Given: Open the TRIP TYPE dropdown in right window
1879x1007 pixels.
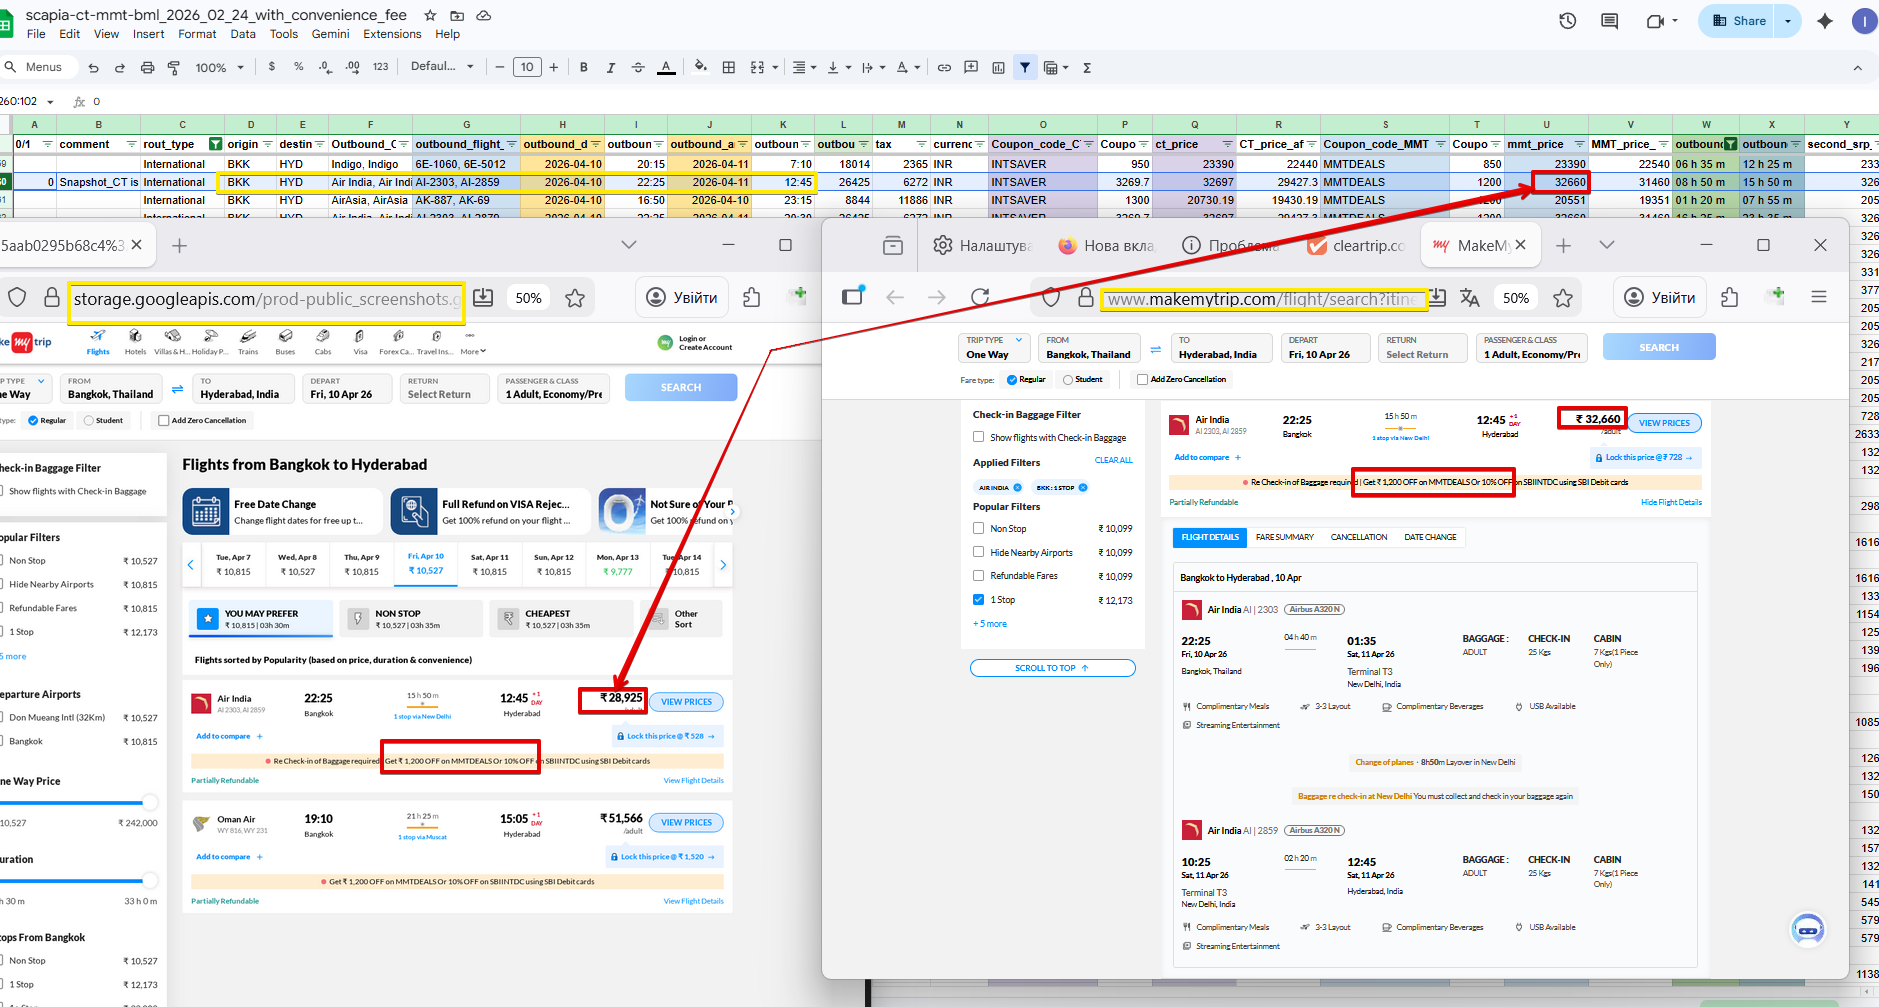Looking at the screenshot, I should [x=994, y=347].
